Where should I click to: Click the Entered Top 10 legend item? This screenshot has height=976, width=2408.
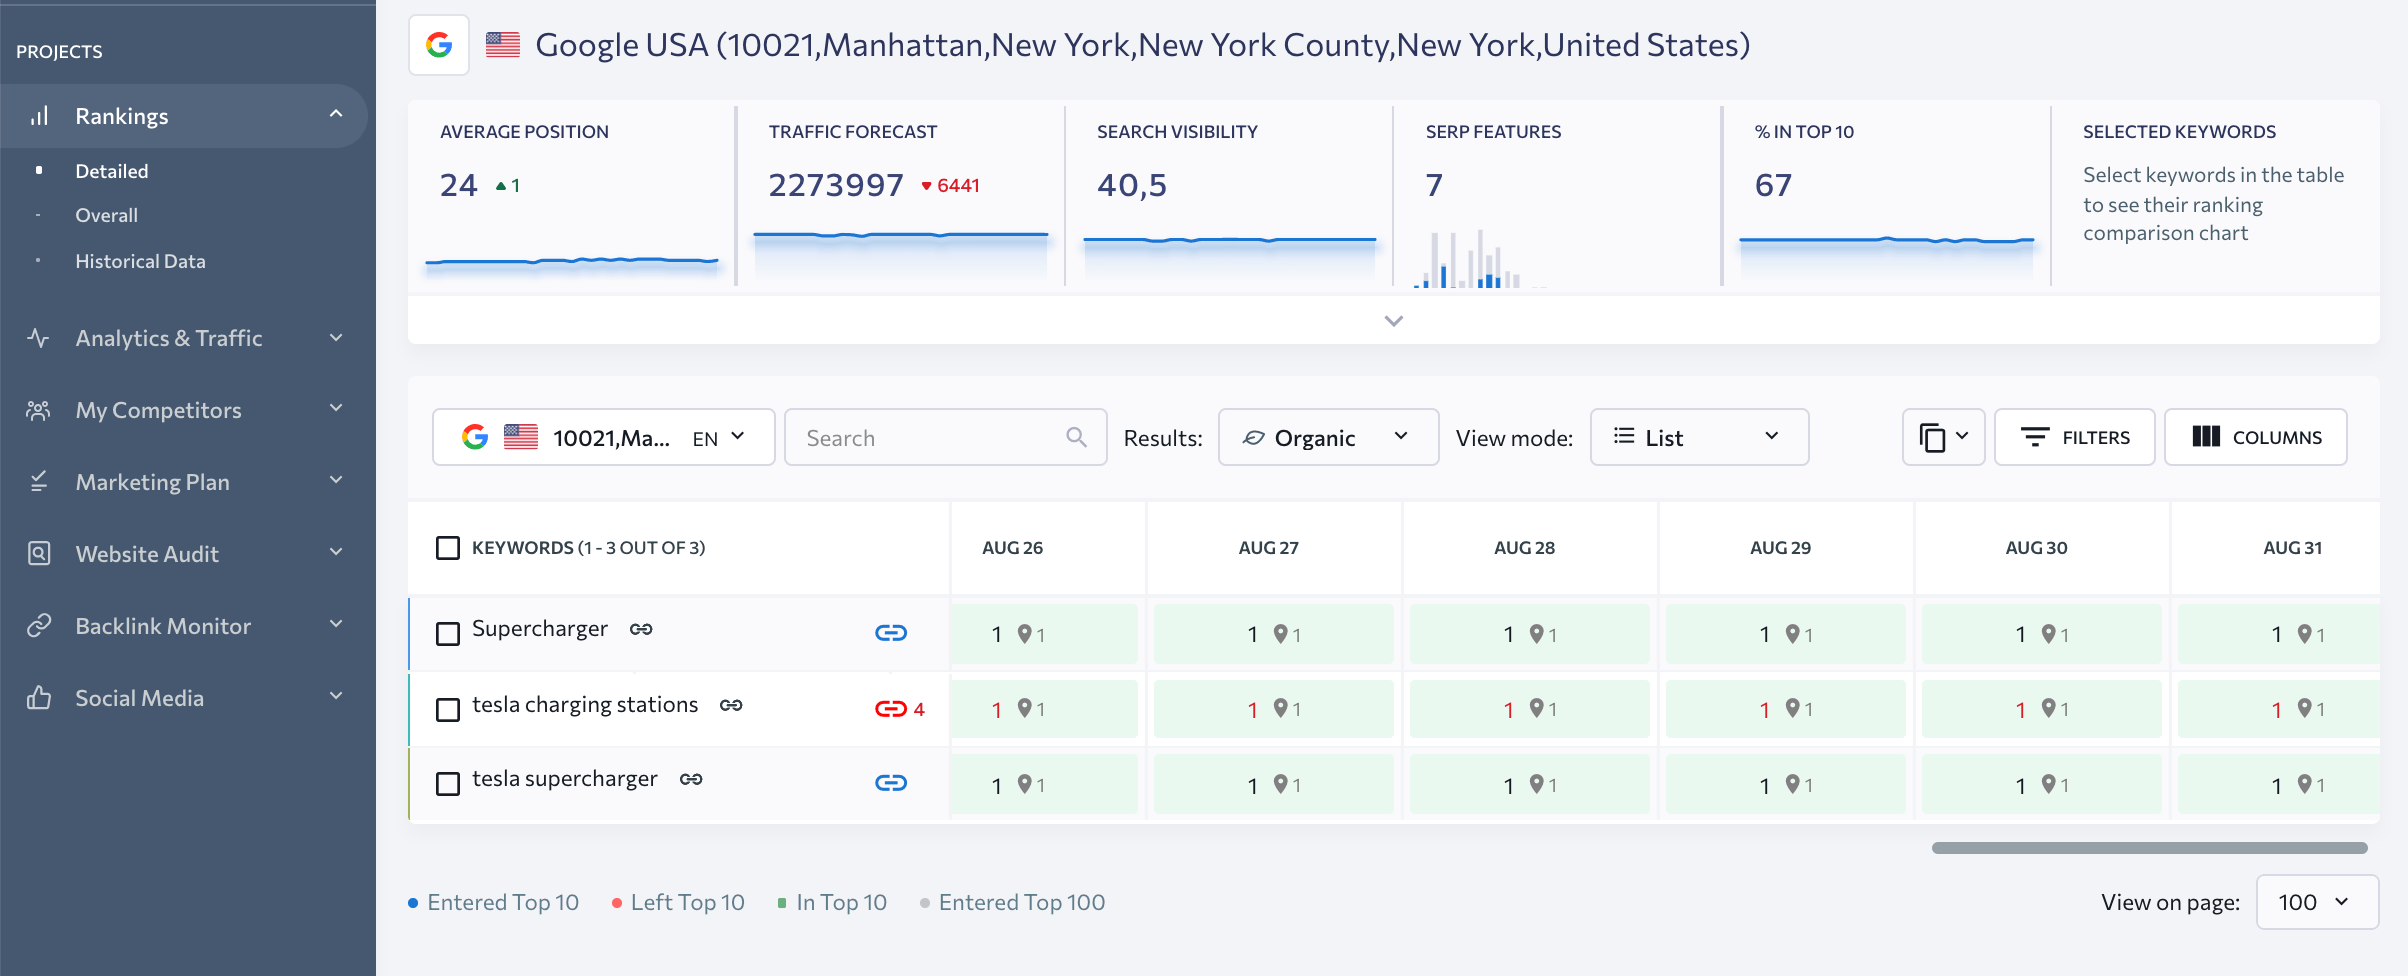tap(494, 902)
